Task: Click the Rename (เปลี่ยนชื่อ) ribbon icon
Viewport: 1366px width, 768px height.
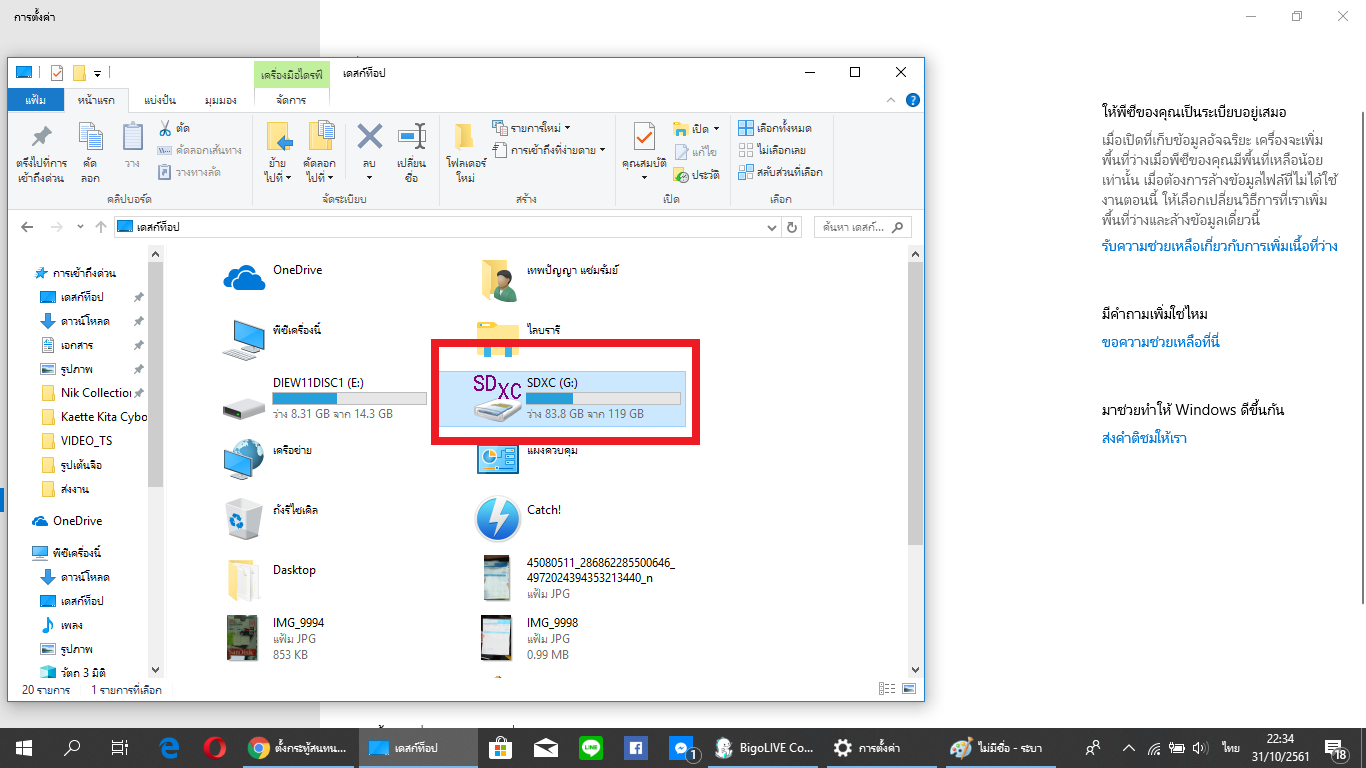Action: pyautogui.click(x=411, y=153)
